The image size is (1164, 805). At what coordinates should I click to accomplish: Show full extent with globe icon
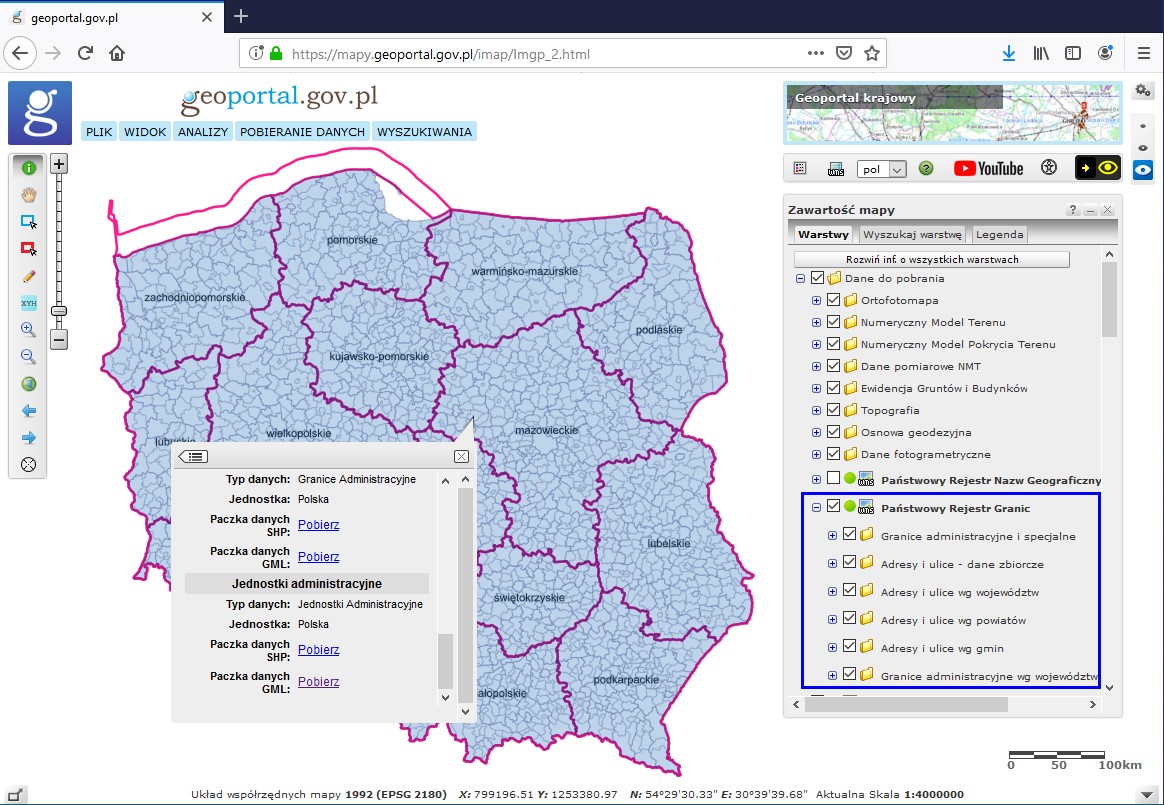pyautogui.click(x=29, y=384)
